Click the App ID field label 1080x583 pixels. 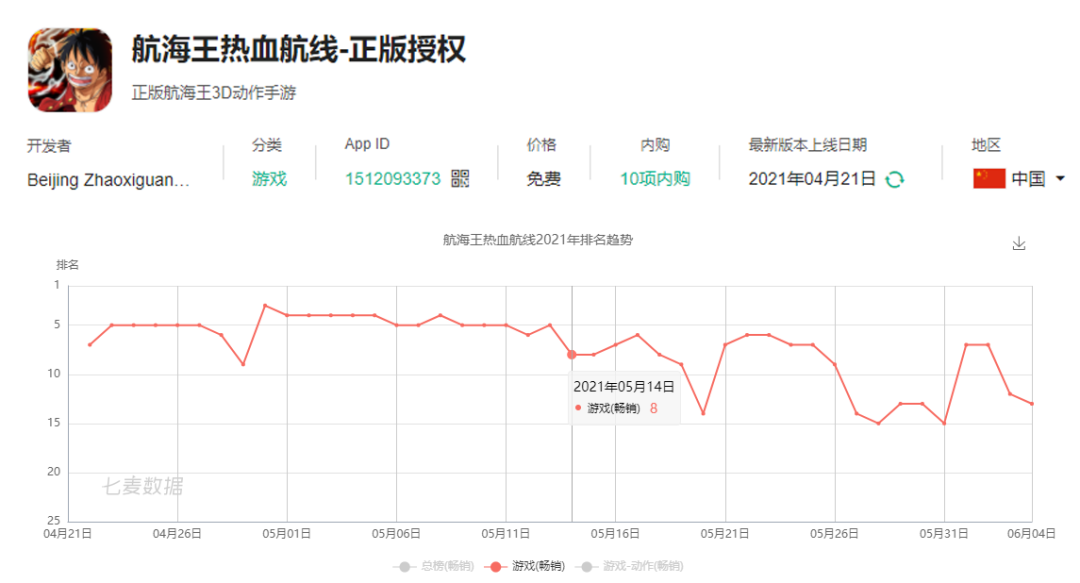pos(367,144)
